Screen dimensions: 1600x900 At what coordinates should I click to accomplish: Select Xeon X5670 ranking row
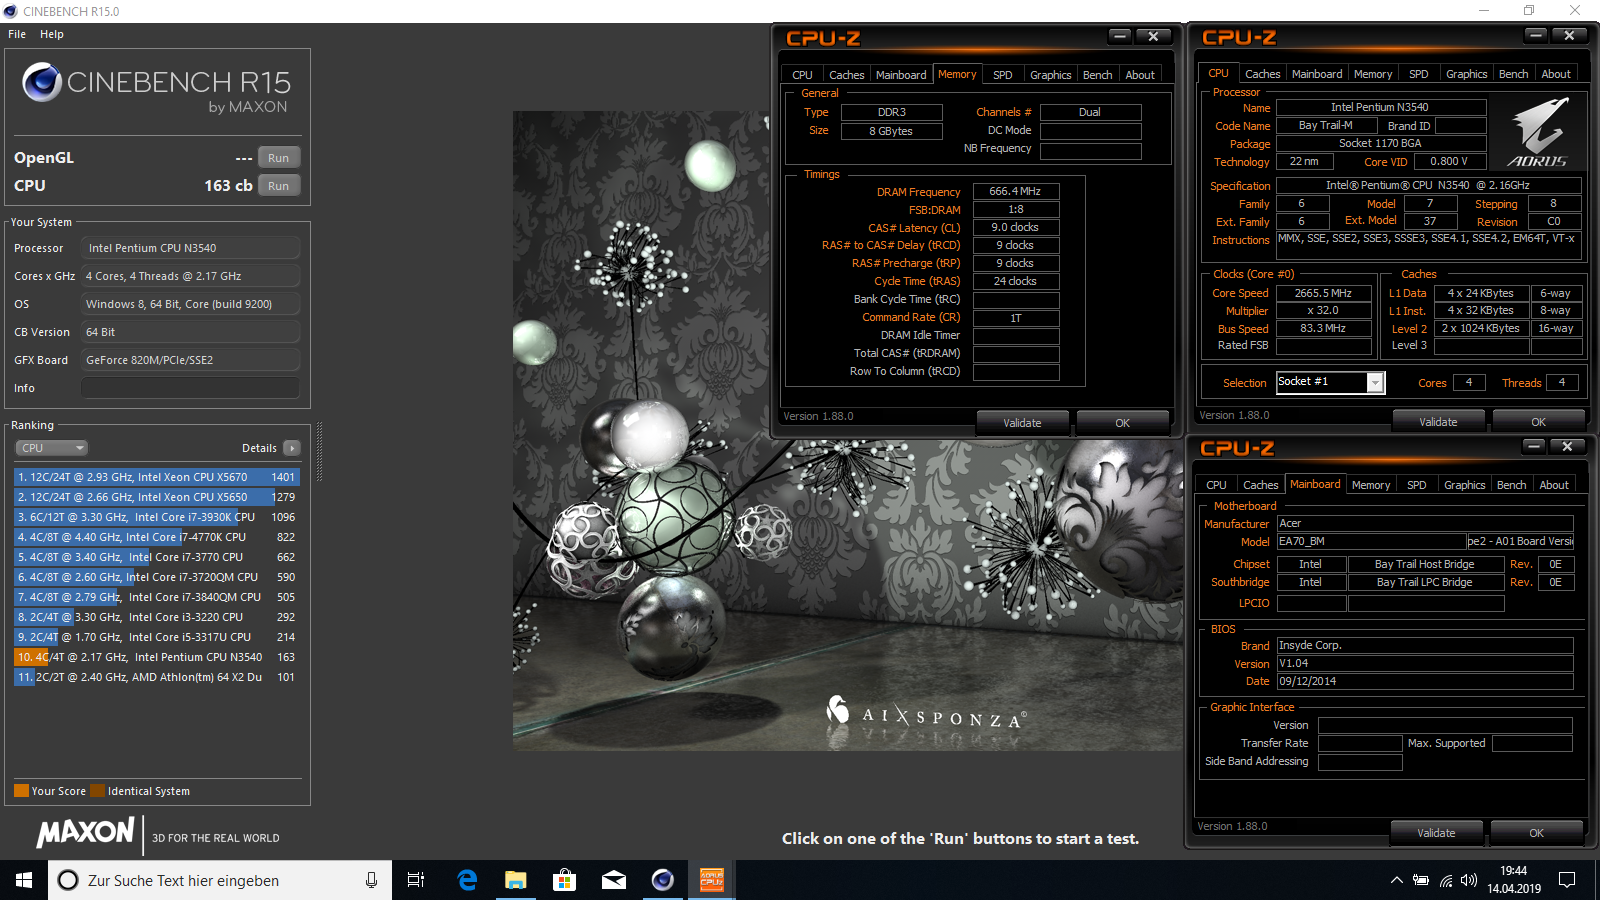157,477
